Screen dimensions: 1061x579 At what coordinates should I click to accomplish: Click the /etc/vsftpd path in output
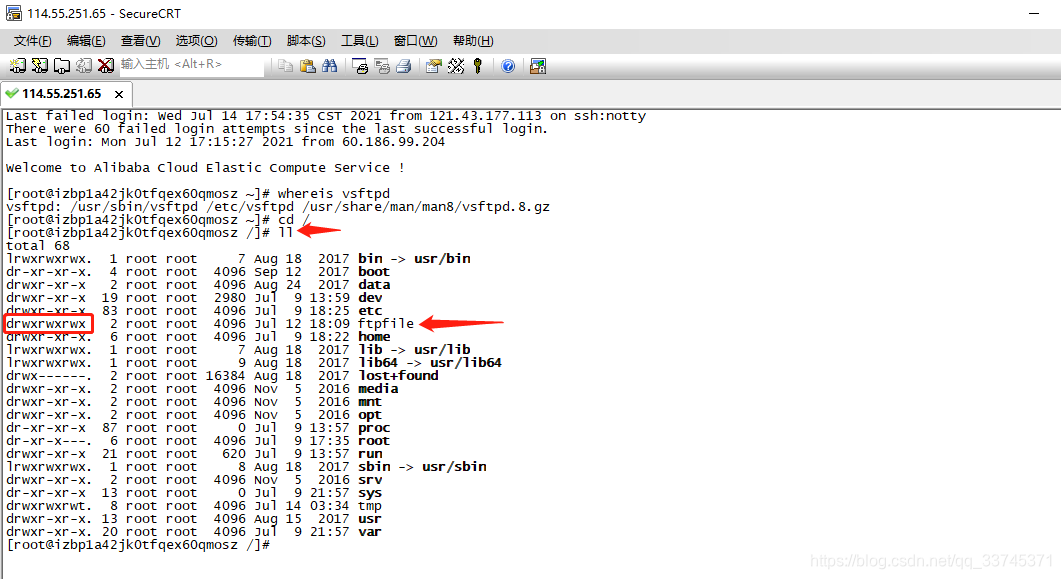[250, 206]
